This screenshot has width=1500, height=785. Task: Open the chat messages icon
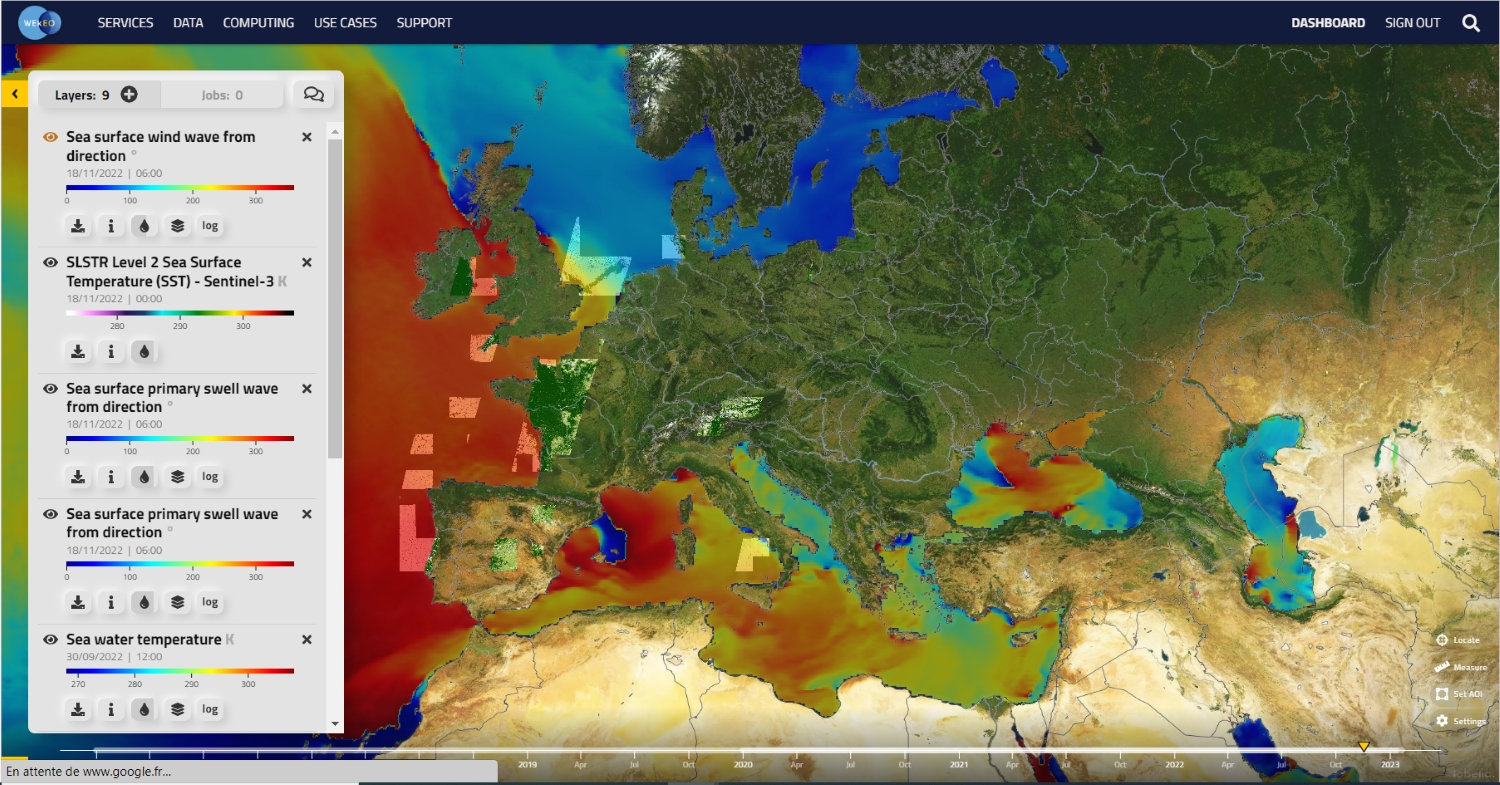(314, 95)
